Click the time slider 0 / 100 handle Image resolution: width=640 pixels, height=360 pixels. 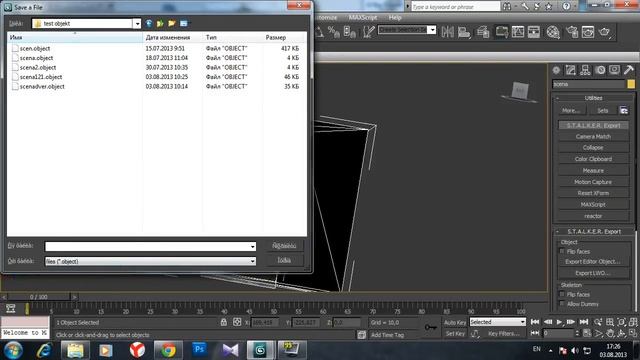[38, 297]
